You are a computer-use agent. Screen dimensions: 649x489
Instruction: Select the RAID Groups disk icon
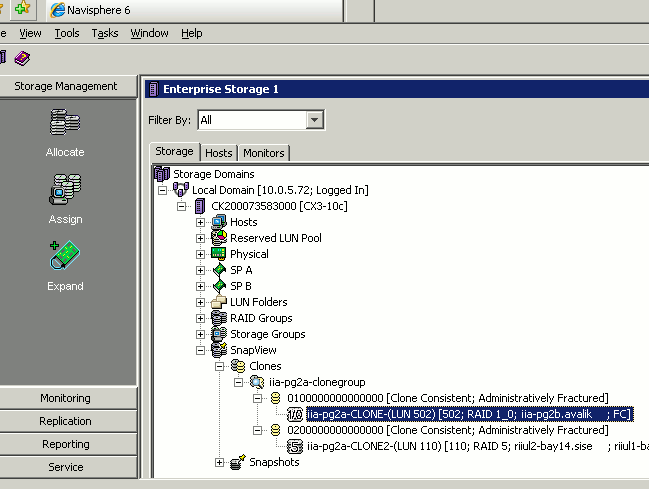pyautogui.click(x=219, y=318)
